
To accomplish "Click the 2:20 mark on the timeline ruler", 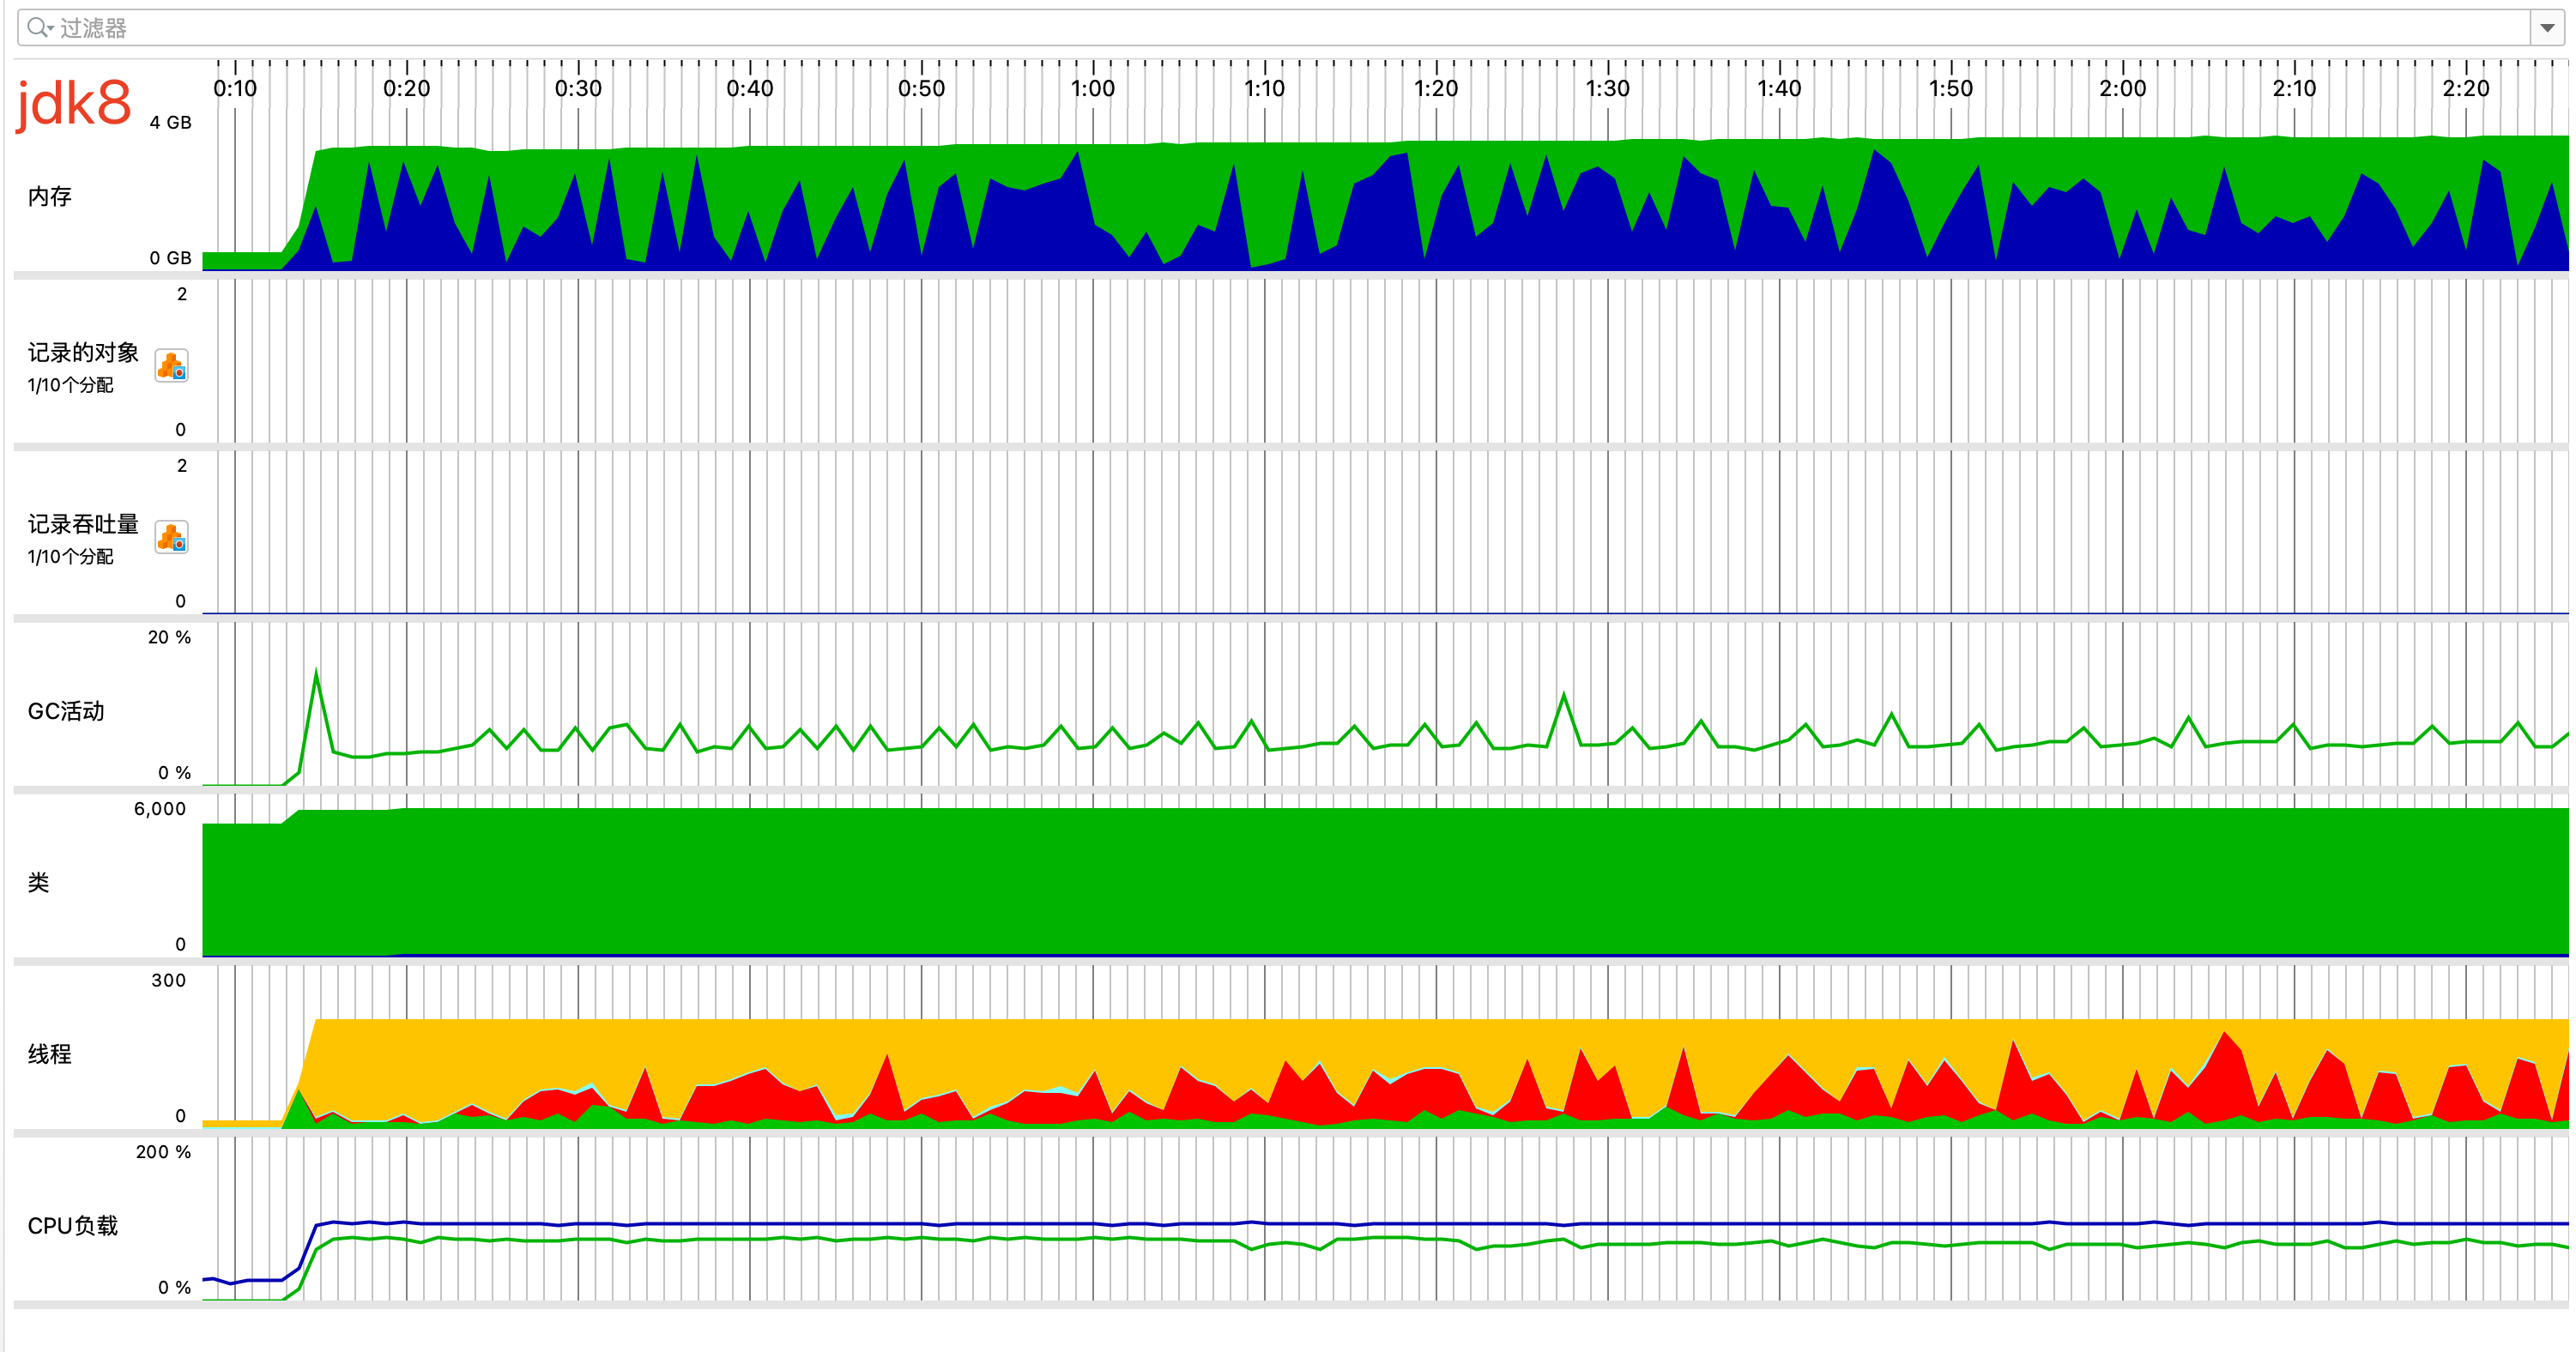I will click(x=2466, y=88).
